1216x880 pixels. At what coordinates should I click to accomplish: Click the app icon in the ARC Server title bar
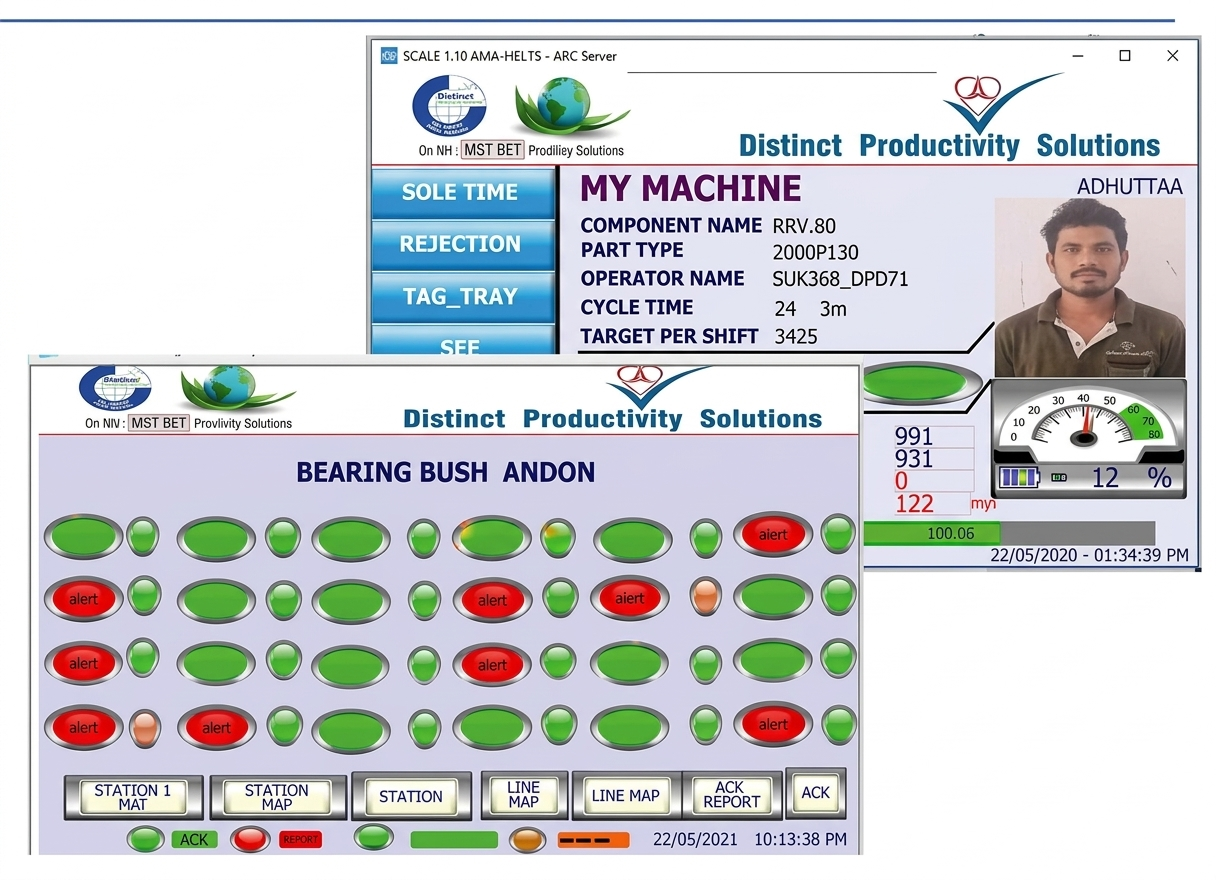(x=389, y=56)
